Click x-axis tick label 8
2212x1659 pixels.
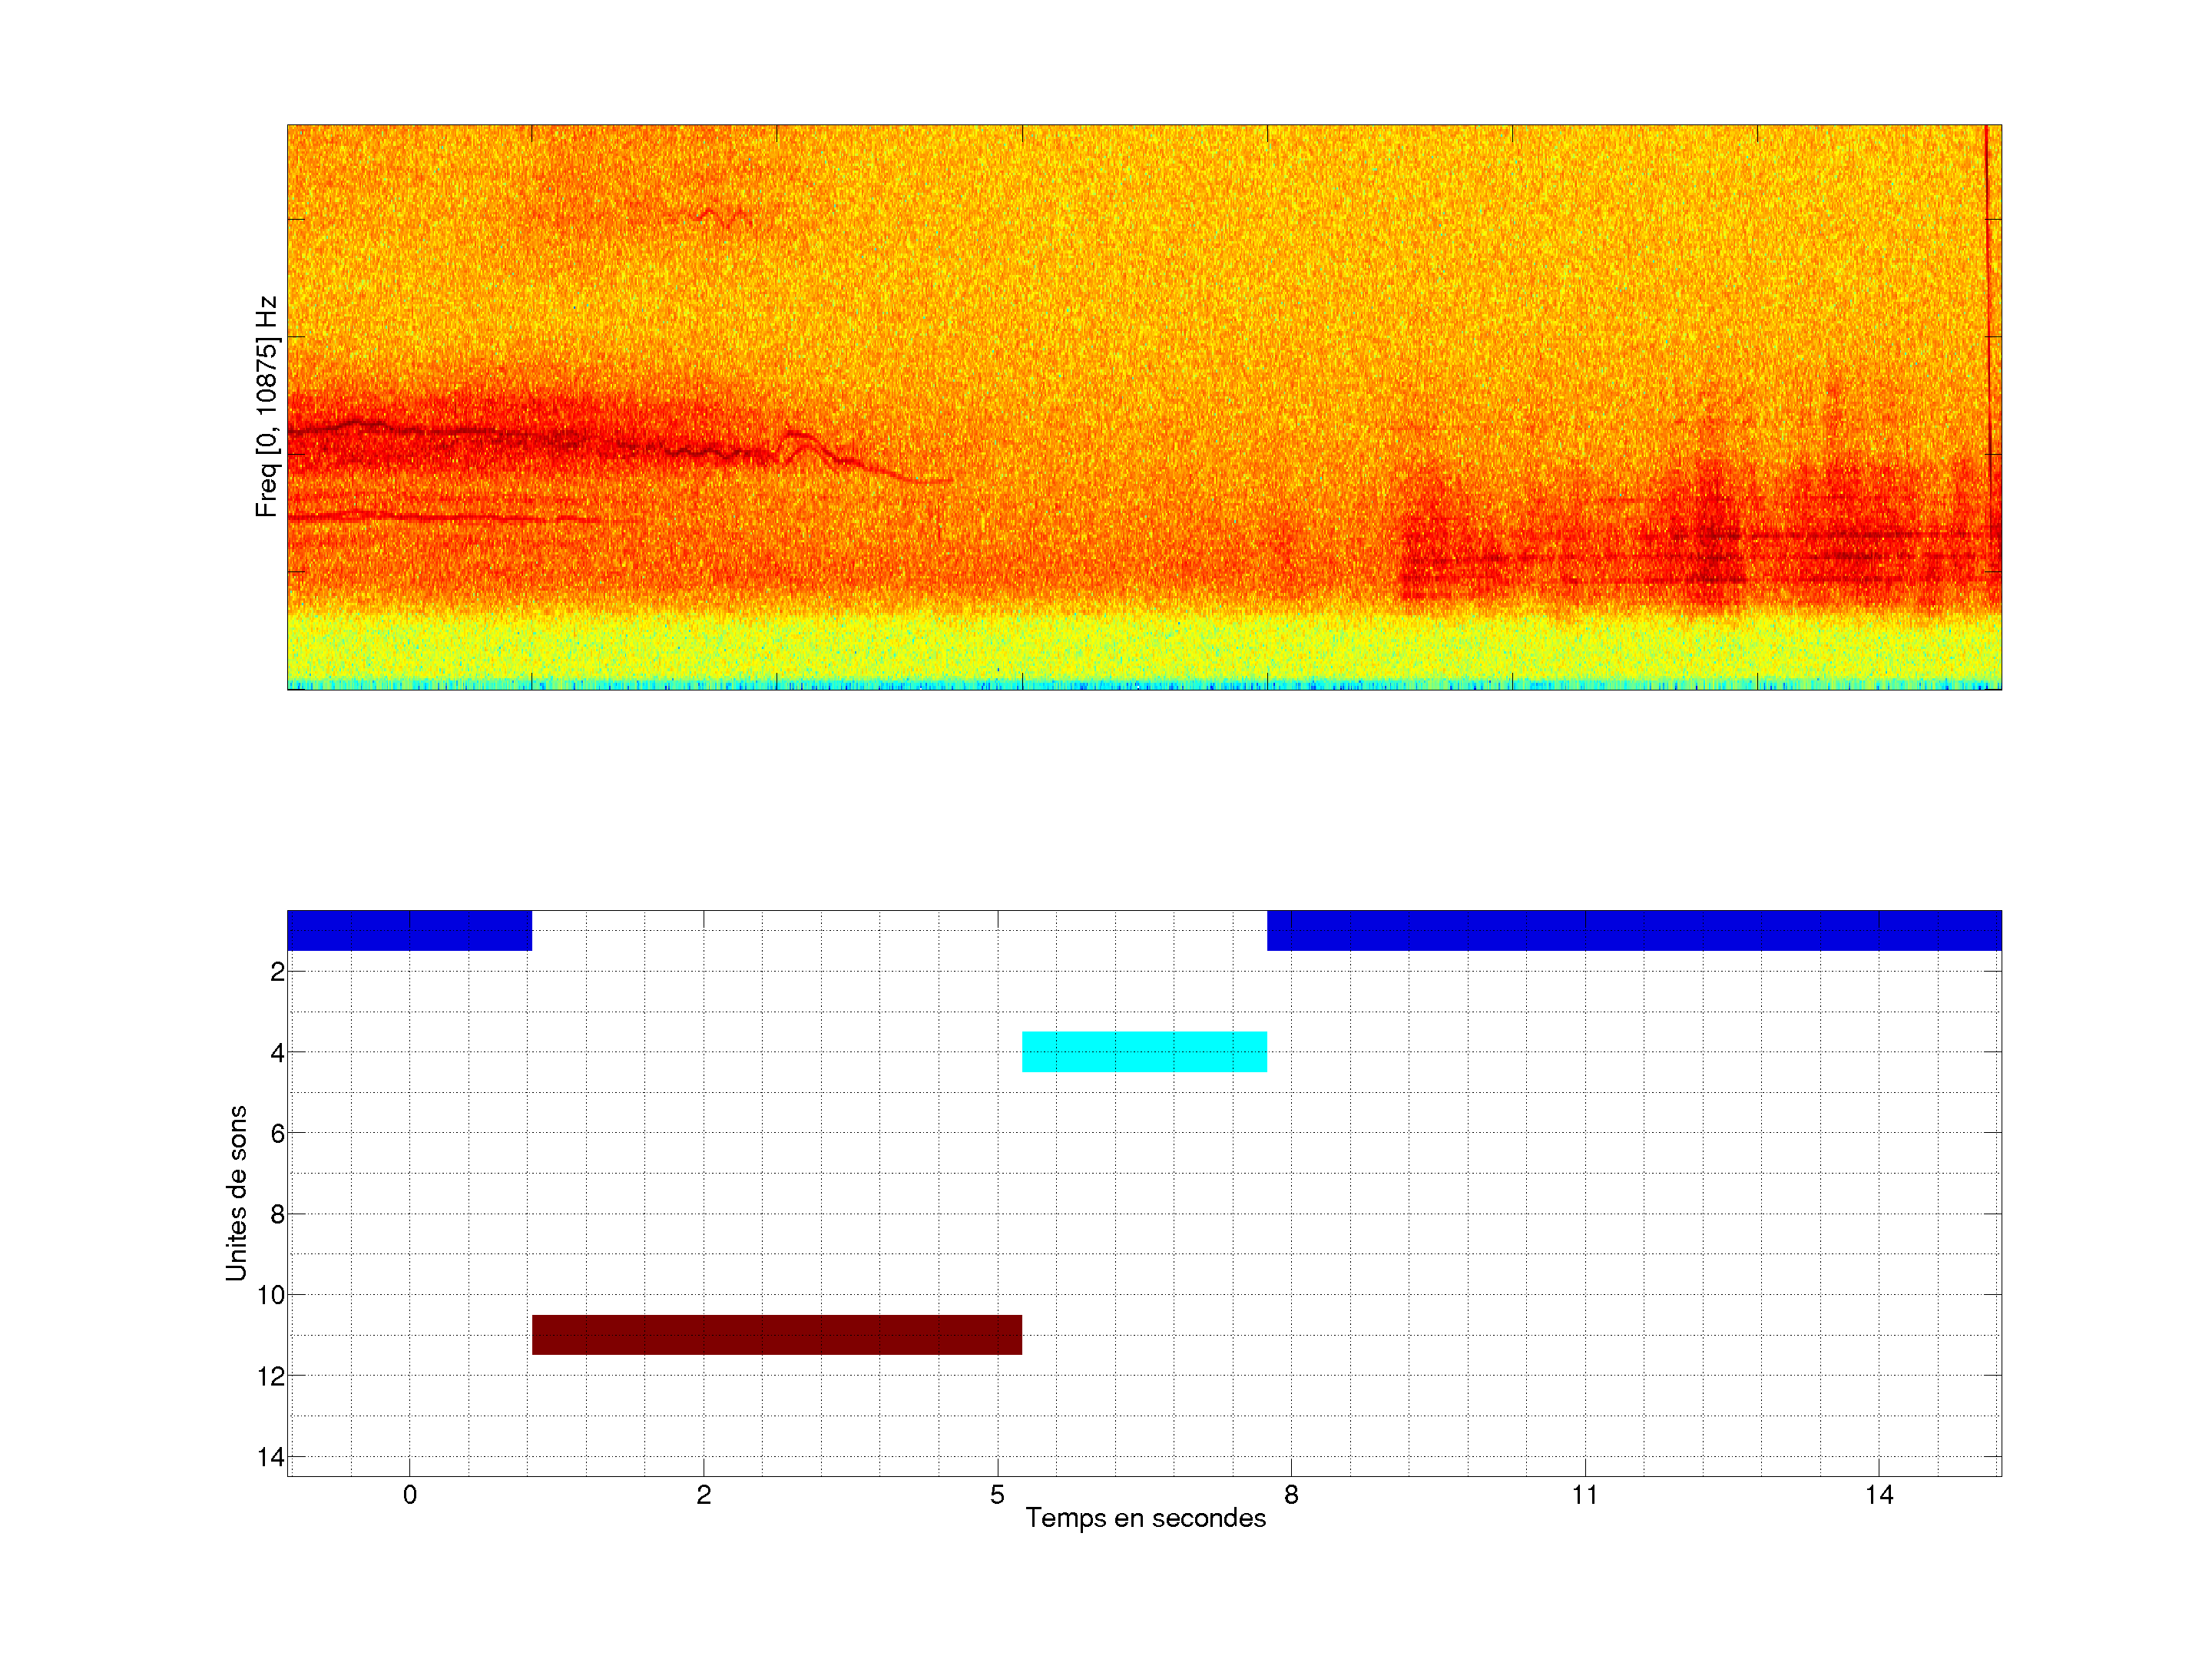coord(1291,1495)
